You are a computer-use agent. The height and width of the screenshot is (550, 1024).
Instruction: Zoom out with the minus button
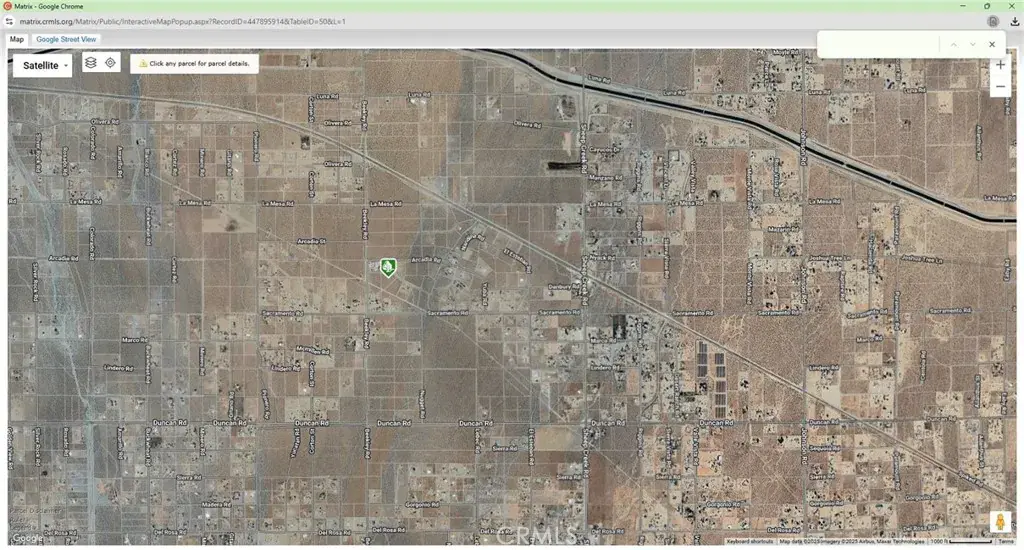[x=1000, y=88]
